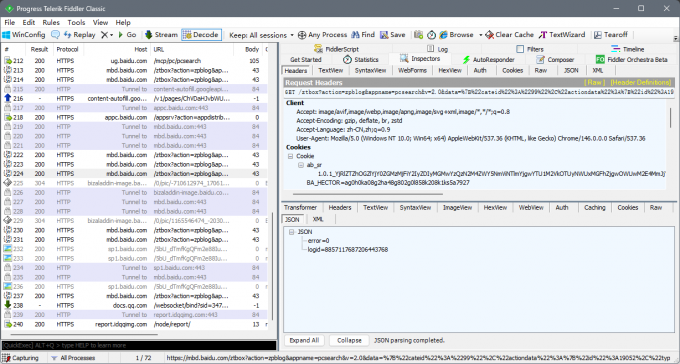Viewport: 680px width, 364px height.
Task: Select the request SyntaxView tab
Action: pos(370,70)
